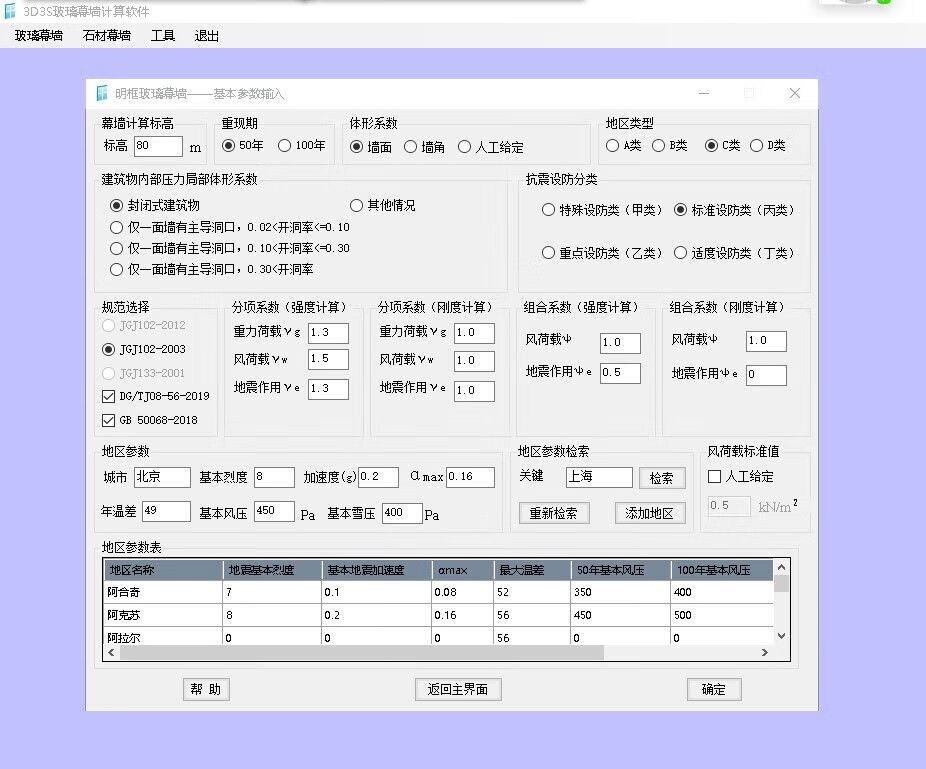
Task: Click the 3D3S app icon in title bar
Action: point(10,10)
